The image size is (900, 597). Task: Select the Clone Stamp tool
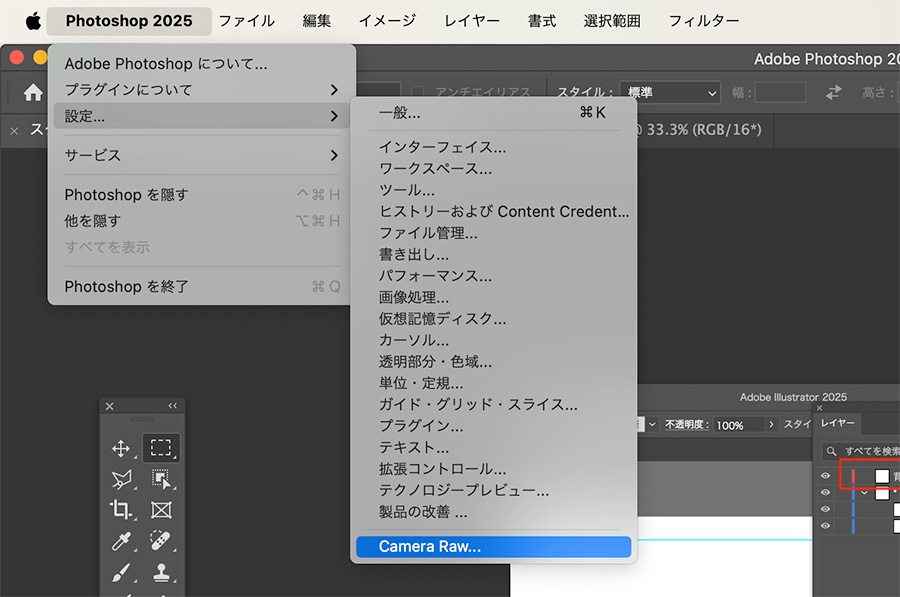click(x=161, y=572)
